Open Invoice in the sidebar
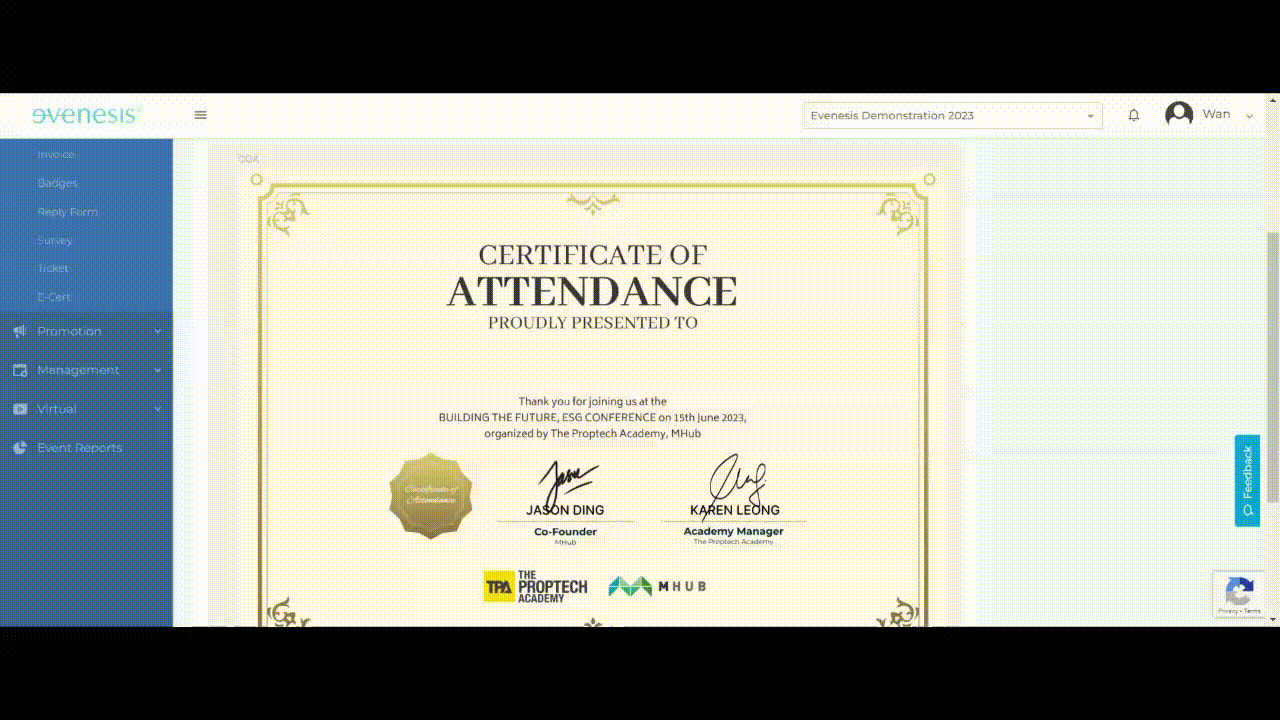This screenshot has height=720, width=1280. click(x=56, y=154)
